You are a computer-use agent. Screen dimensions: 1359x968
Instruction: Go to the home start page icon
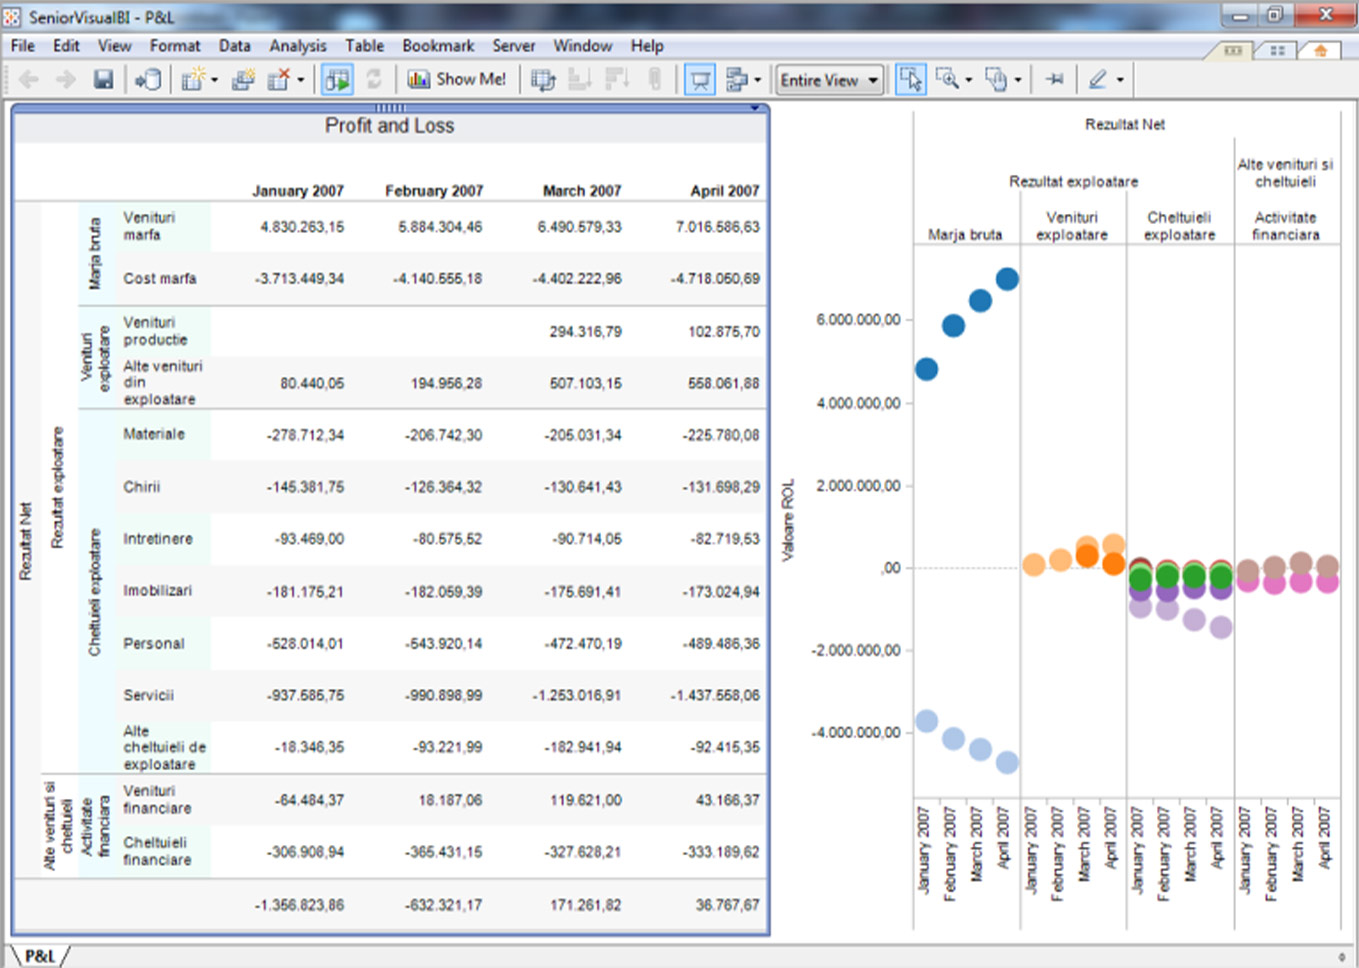(x=1320, y=50)
